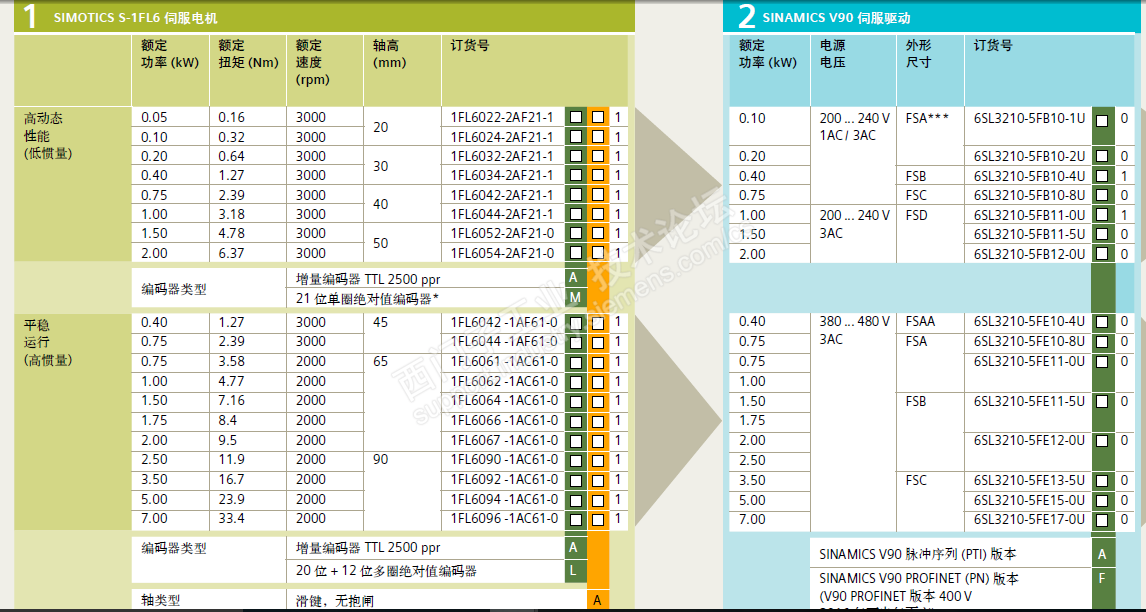Click drive order number 6SL3210-5FB10-8U
The image size is (1146, 612).
(x=1029, y=195)
